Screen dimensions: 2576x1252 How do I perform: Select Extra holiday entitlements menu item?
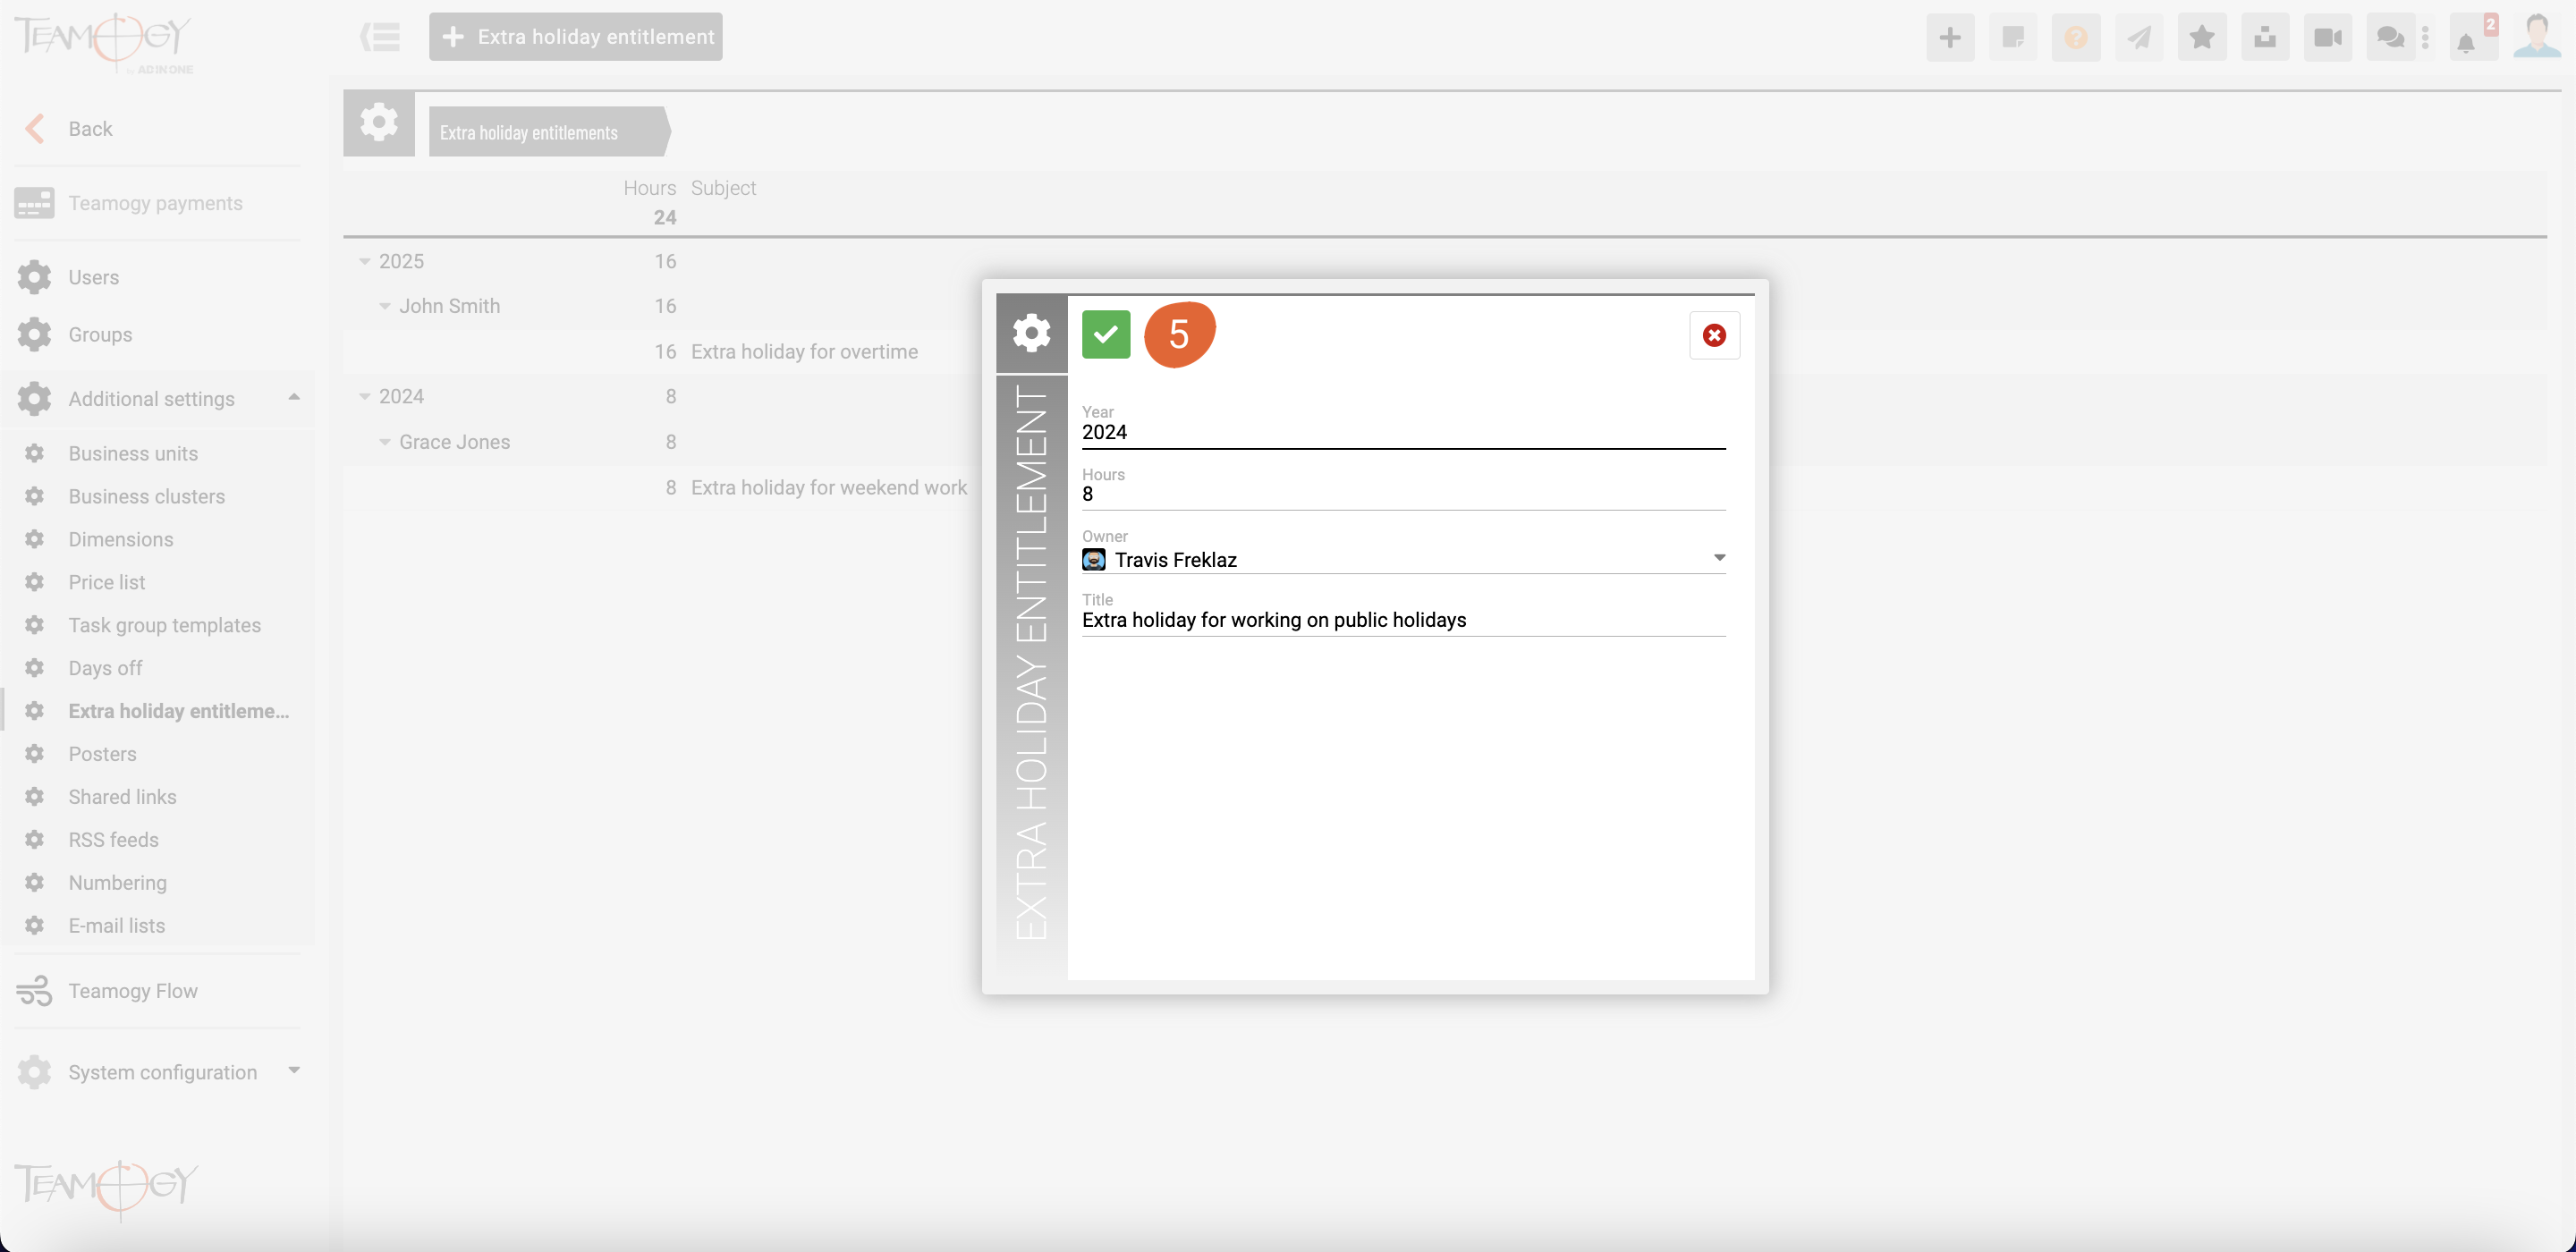coord(178,711)
